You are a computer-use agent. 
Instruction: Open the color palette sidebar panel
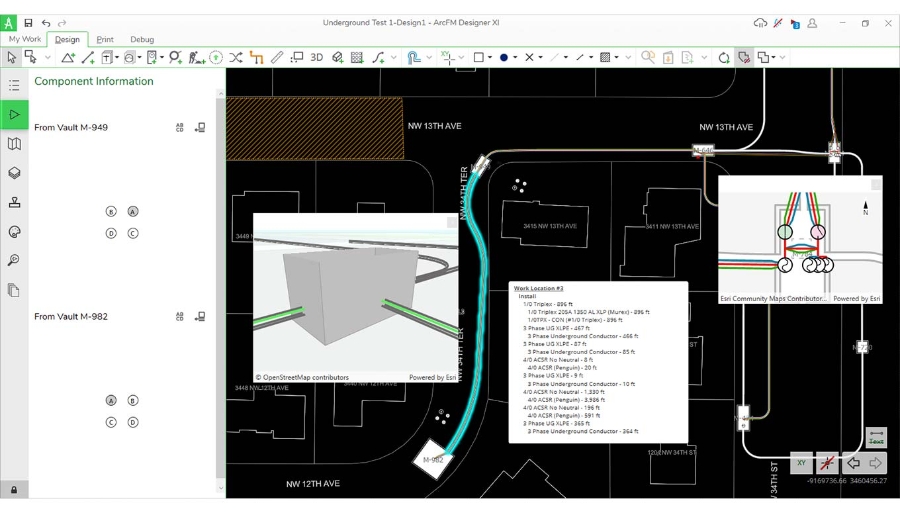coord(14,232)
